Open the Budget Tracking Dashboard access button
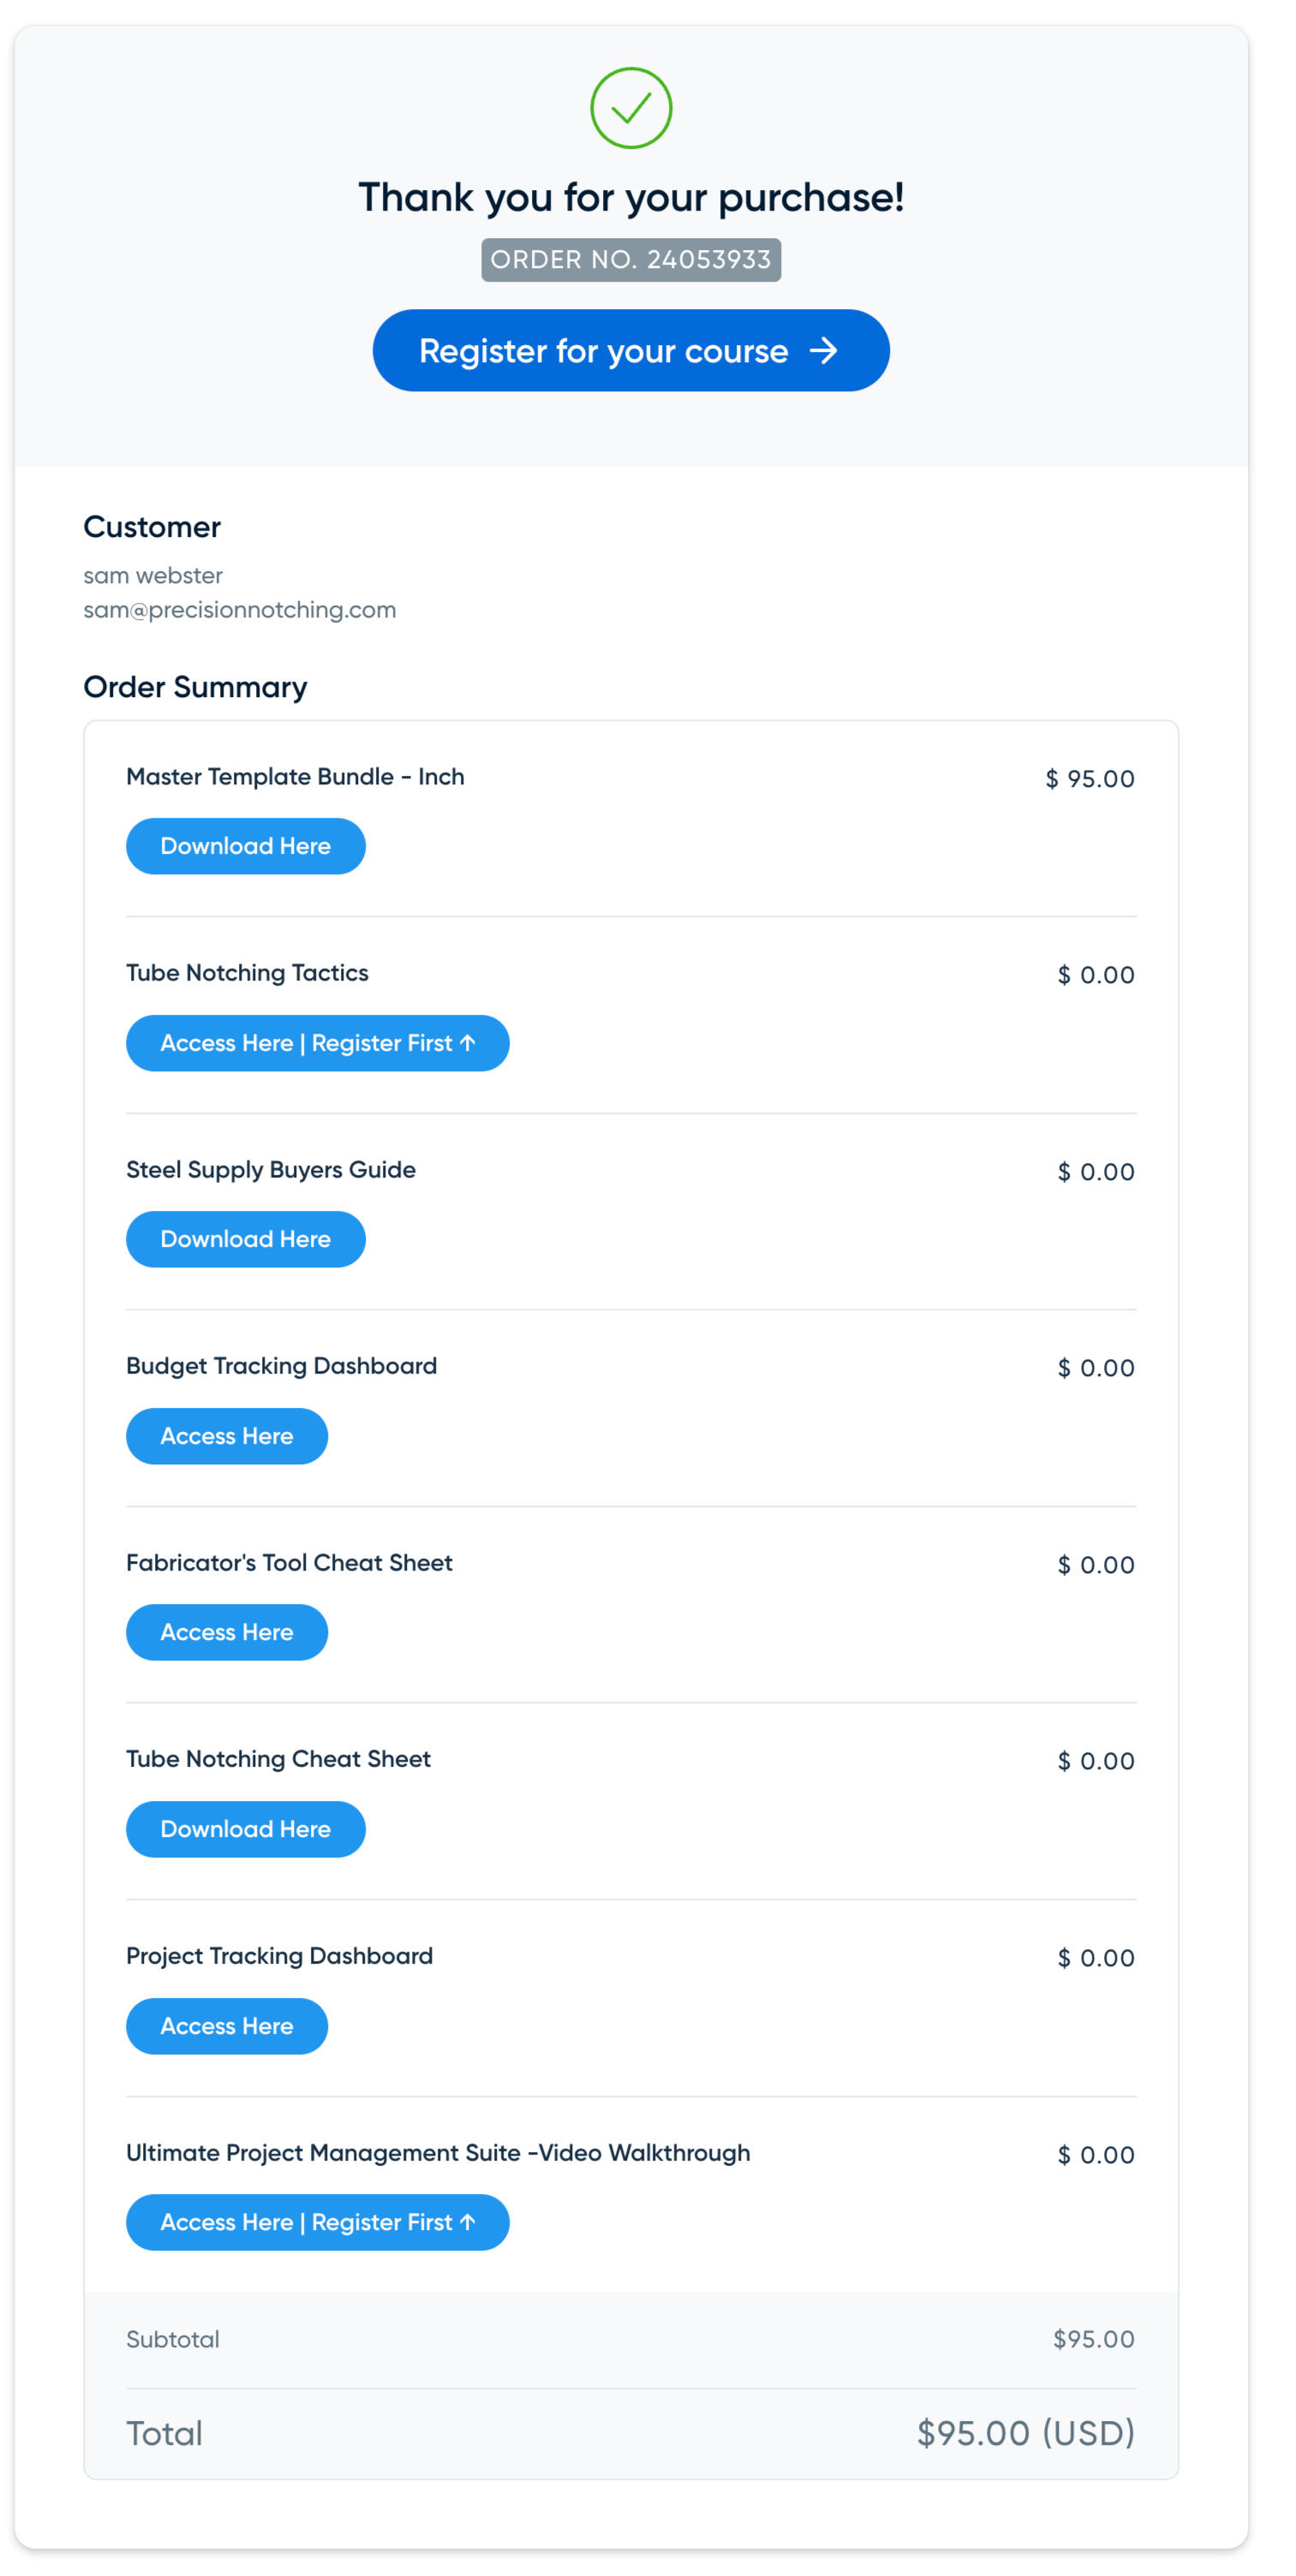1296x2576 pixels. tap(227, 1436)
